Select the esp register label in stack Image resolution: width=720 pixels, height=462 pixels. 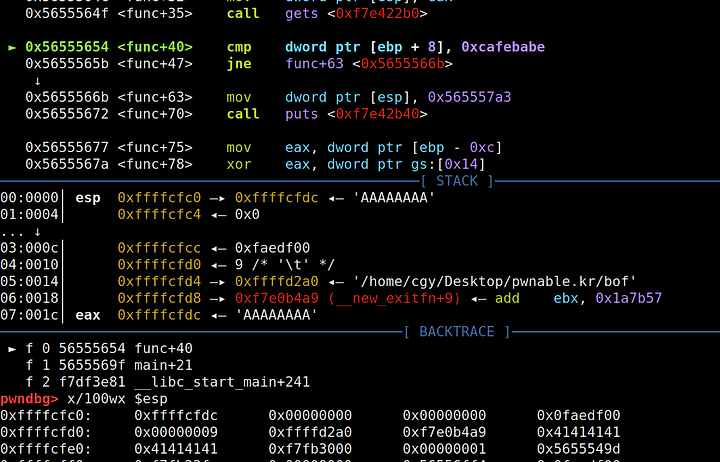pyautogui.click(x=88, y=198)
